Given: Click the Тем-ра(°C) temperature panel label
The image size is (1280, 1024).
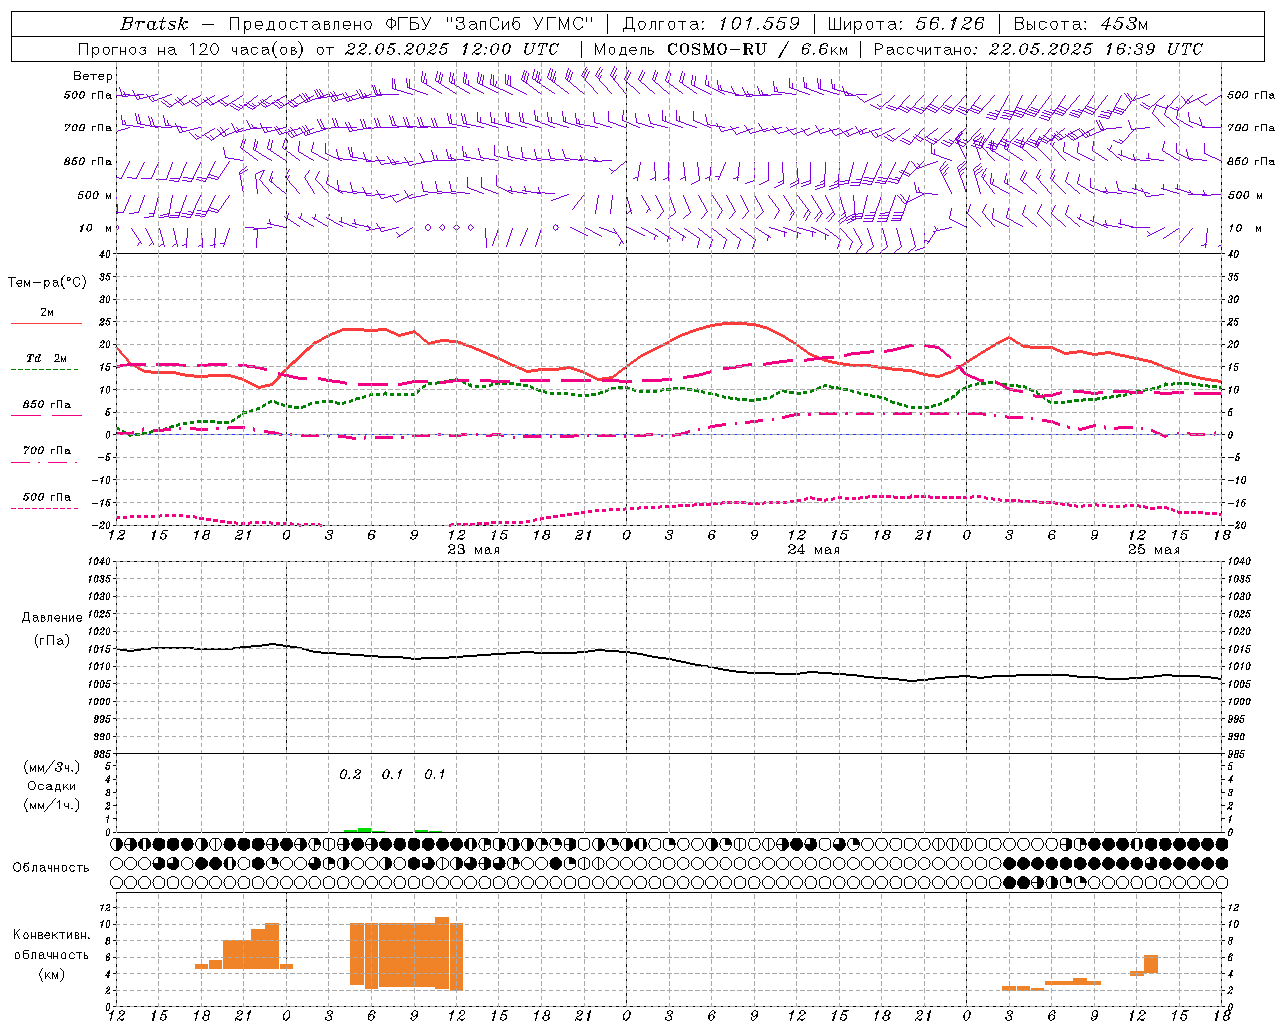Looking at the screenshot, I should click(x=47, y=283).
